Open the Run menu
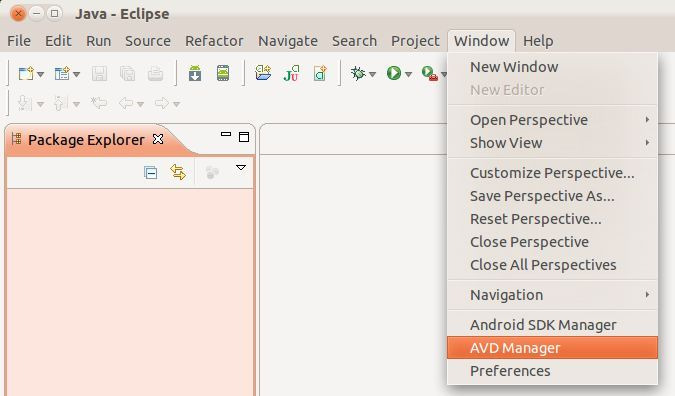 [99, 41]
